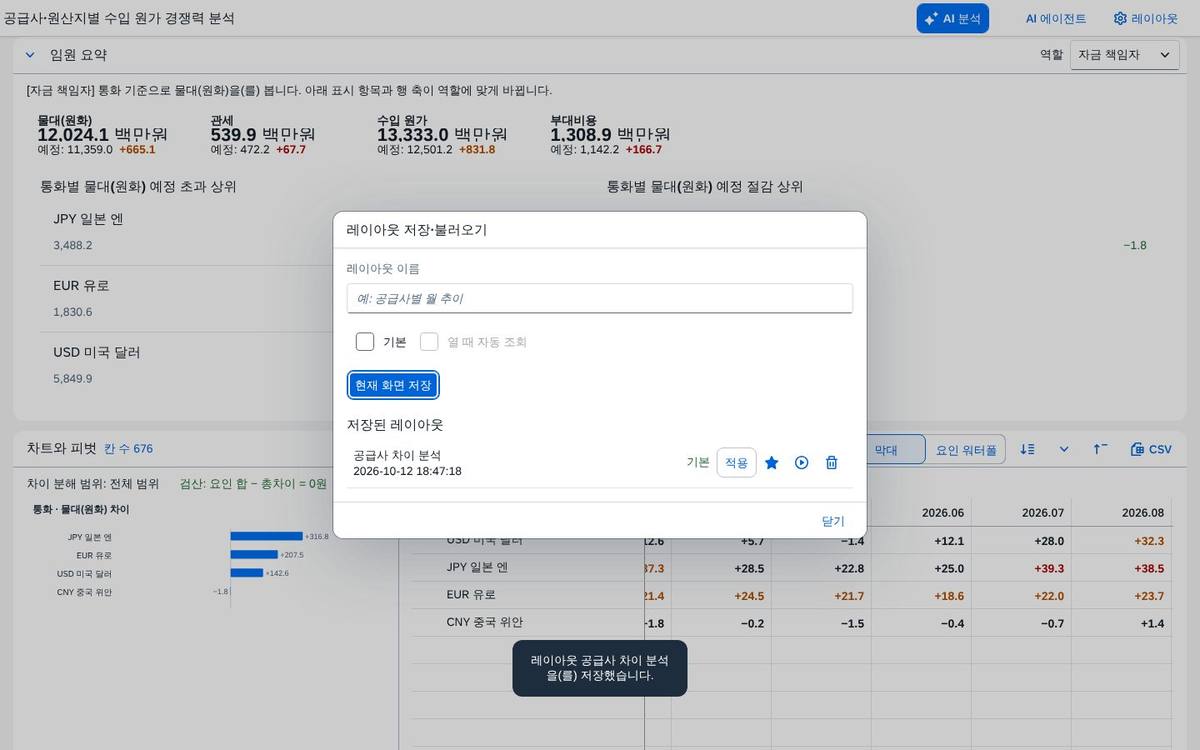Switch to 요인 워터폴 tab

click(965, 450)
